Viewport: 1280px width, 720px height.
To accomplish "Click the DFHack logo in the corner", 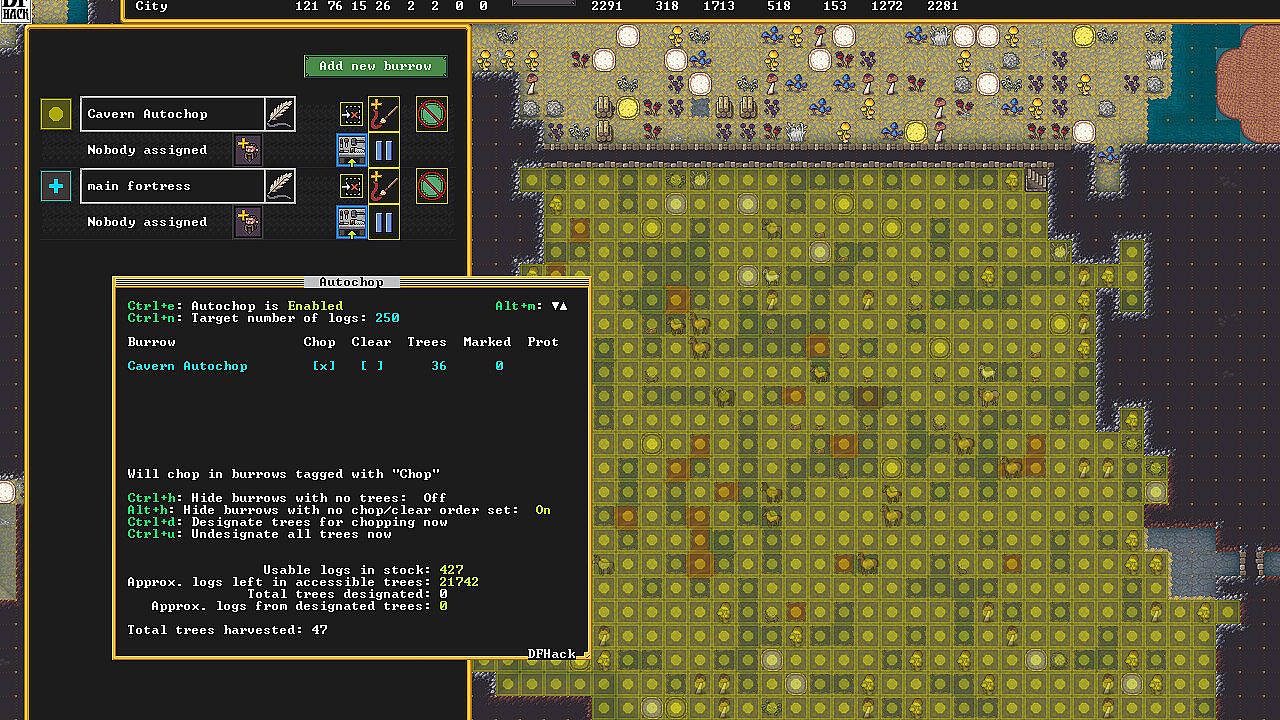I will tap(16, 11).
